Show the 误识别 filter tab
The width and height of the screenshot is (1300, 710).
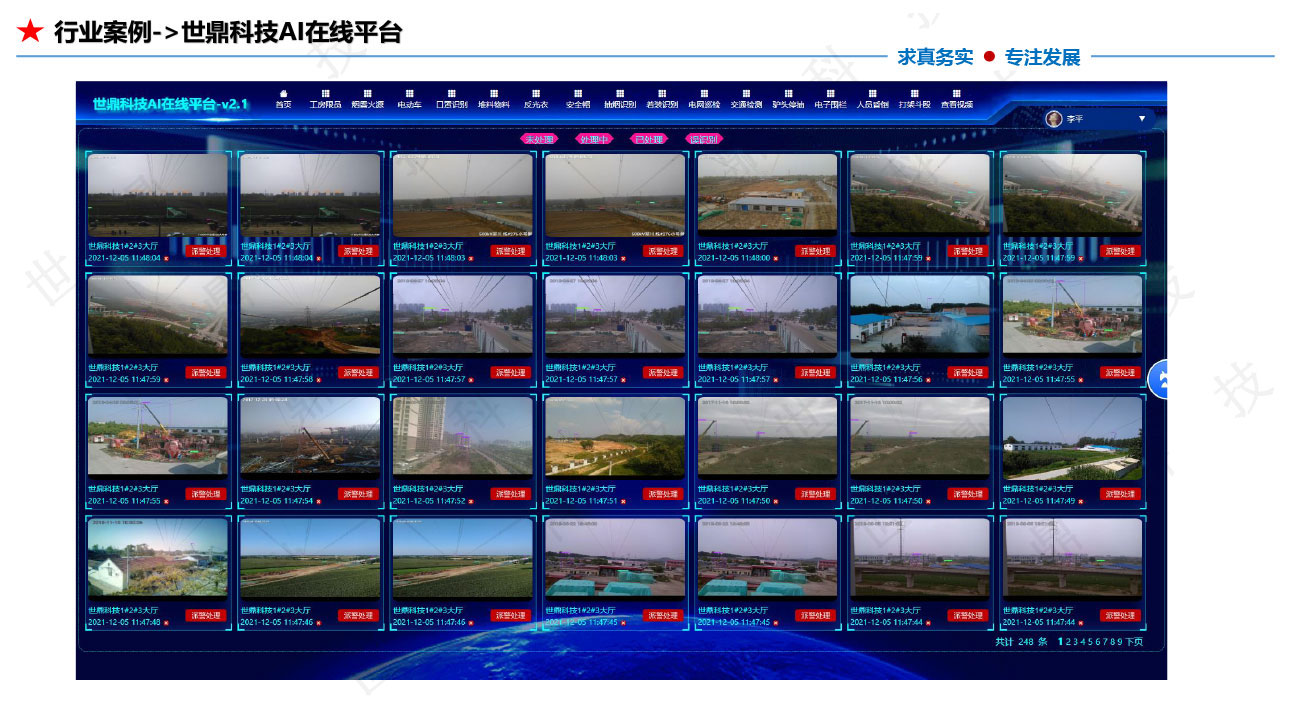[704, 139]
